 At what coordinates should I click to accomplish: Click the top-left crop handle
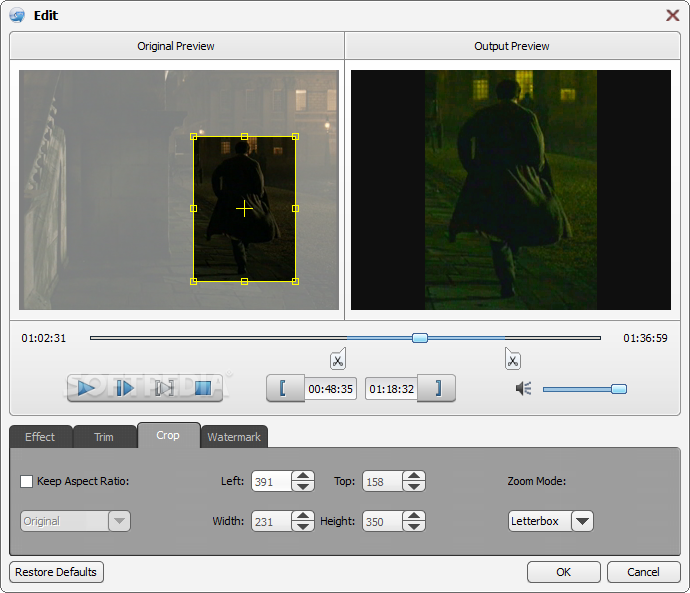[193, 137]
